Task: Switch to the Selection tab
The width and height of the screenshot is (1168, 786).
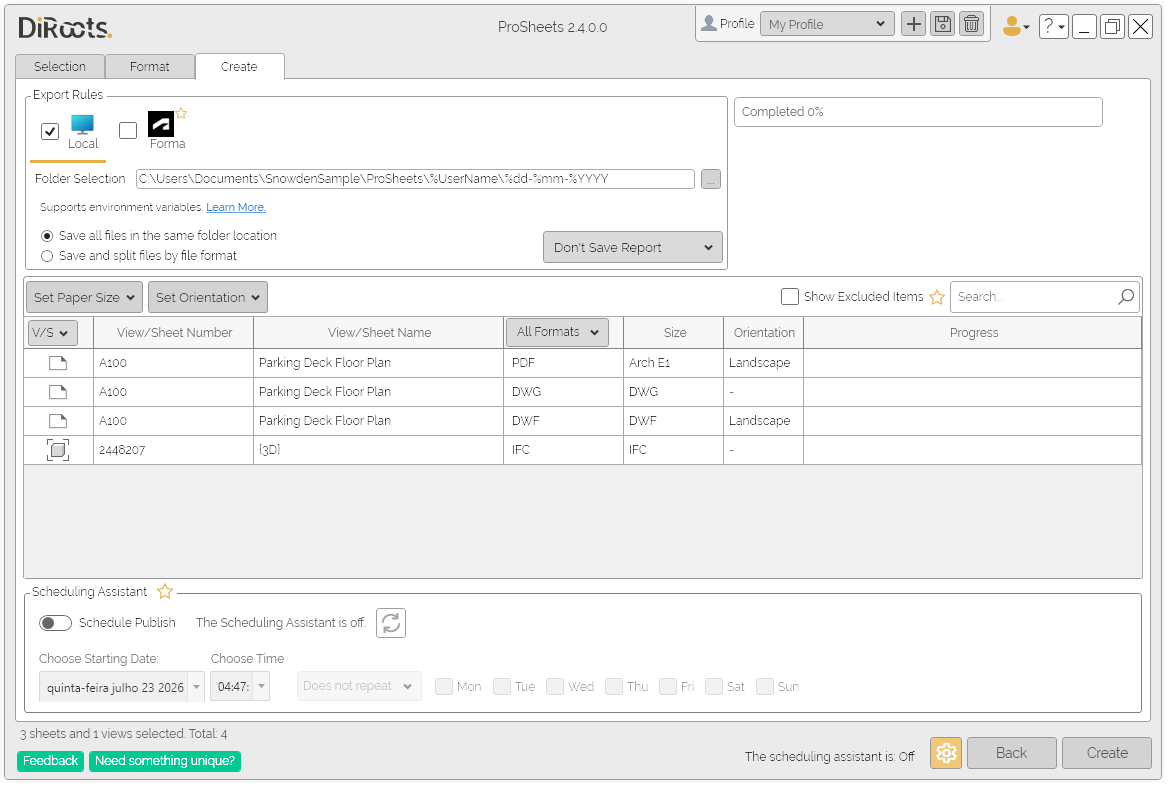Action: pos(60,67)
